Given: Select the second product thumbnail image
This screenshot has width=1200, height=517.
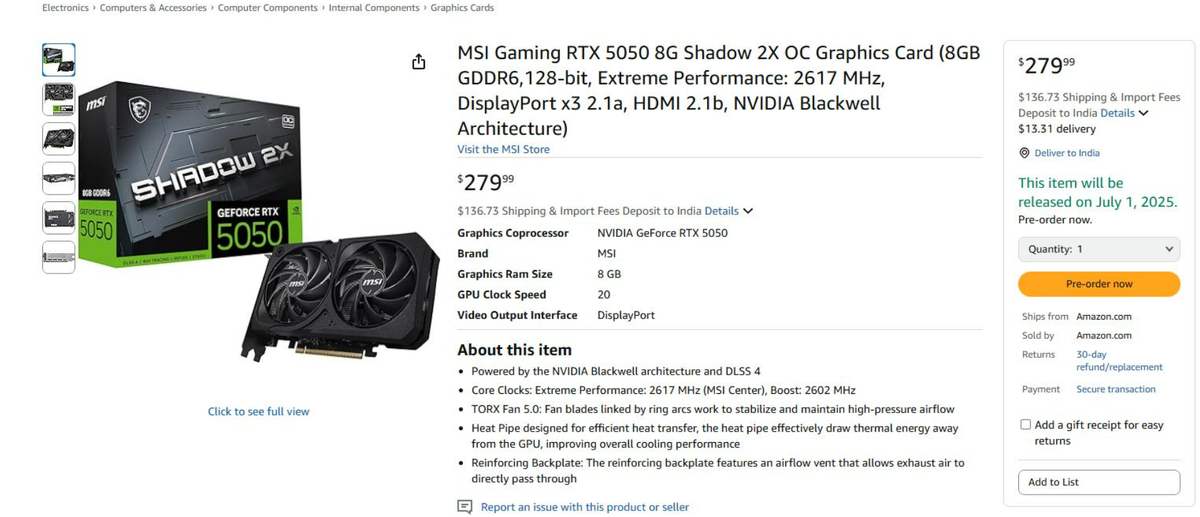Looking at the screenshot, I should point(59,99).
